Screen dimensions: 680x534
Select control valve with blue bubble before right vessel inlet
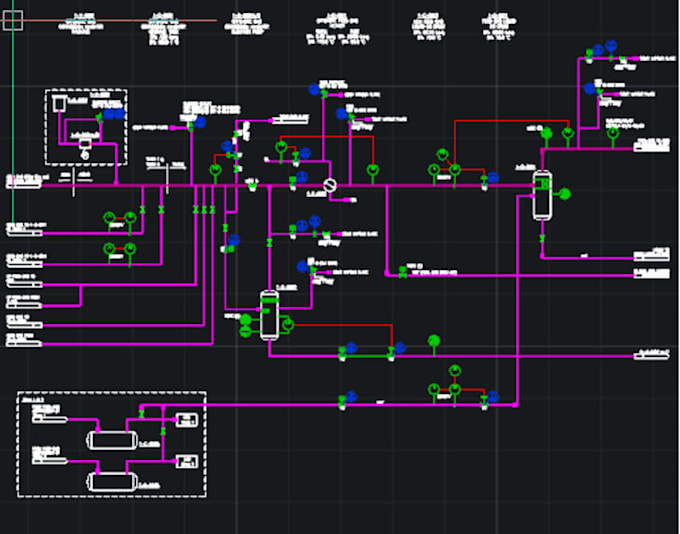tap(484, 181)
